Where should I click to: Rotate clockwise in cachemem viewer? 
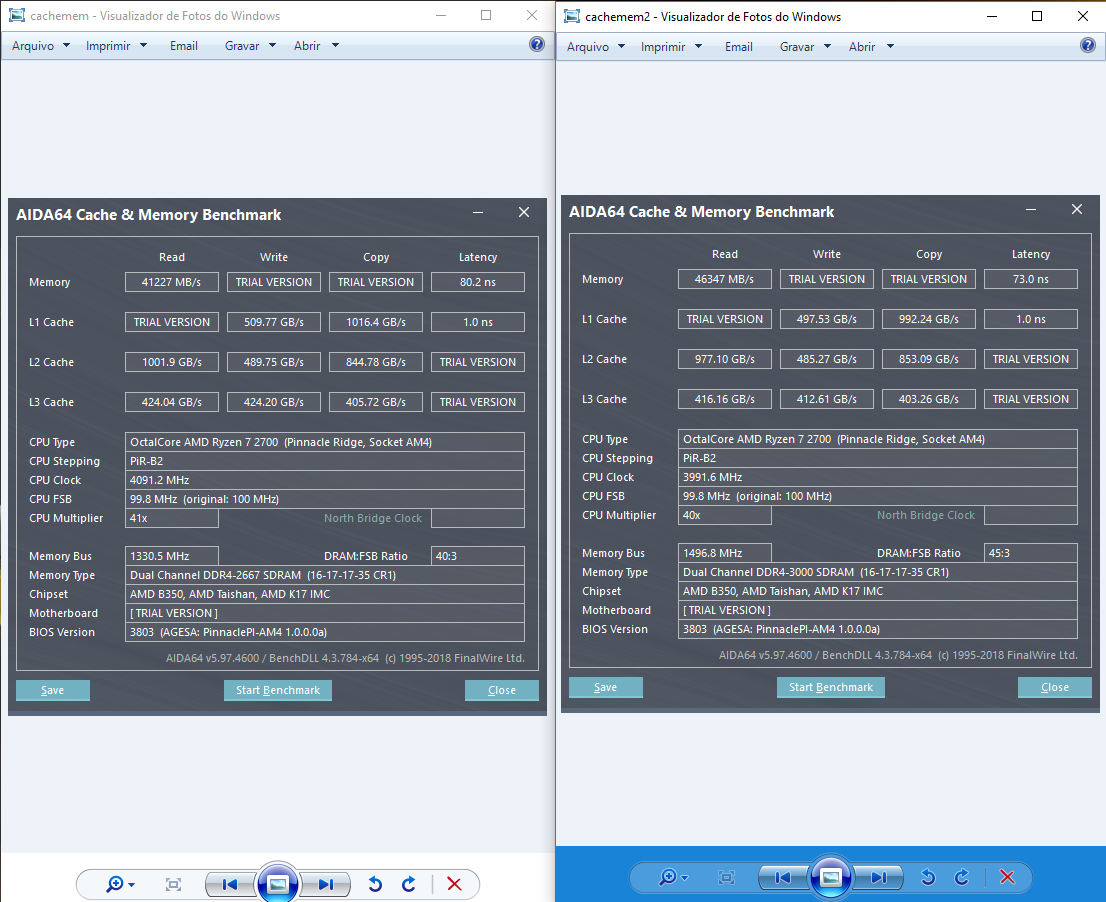409,884
